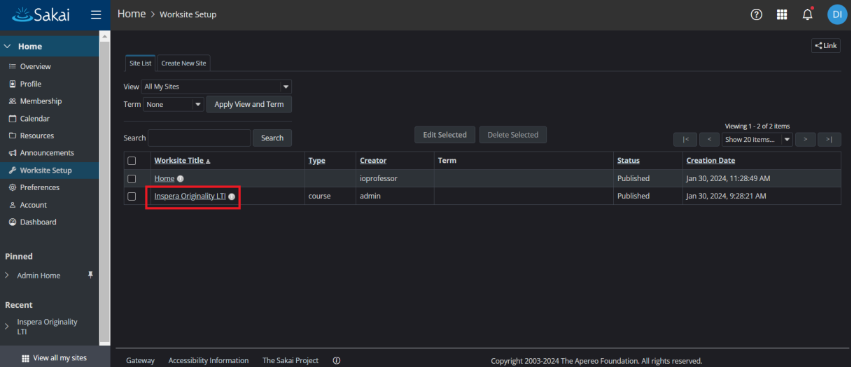
Task: Open the Gateway footer link
Action: [x=140, y=360]
